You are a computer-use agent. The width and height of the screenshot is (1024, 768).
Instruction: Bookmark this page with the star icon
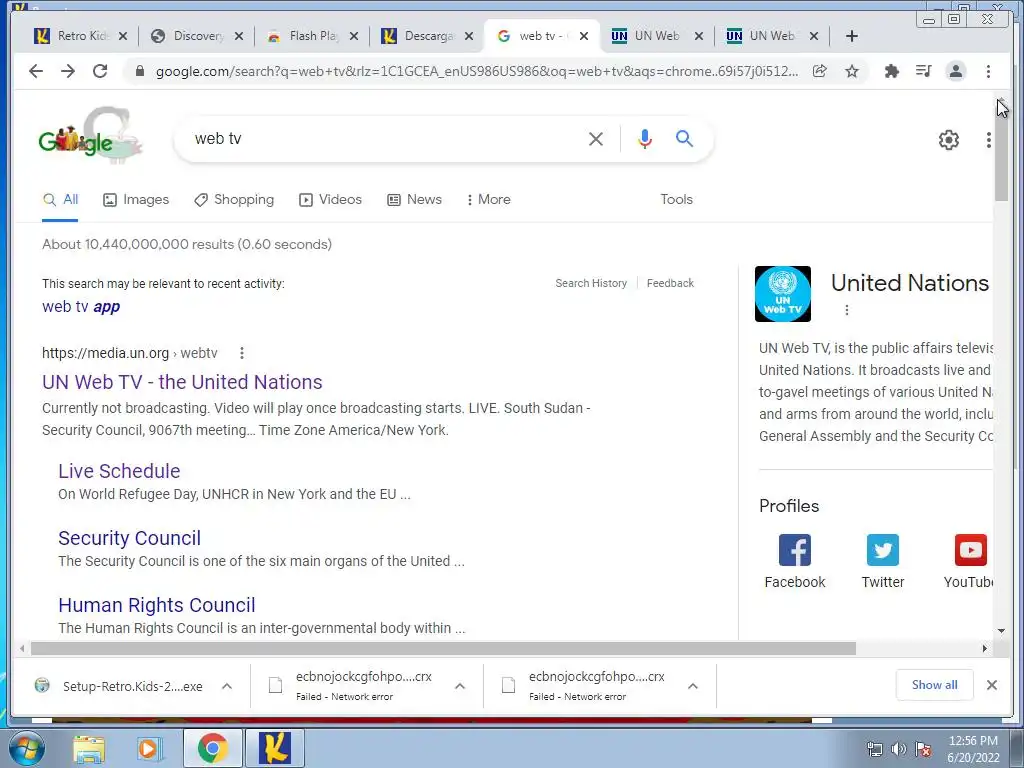(852, 71)
